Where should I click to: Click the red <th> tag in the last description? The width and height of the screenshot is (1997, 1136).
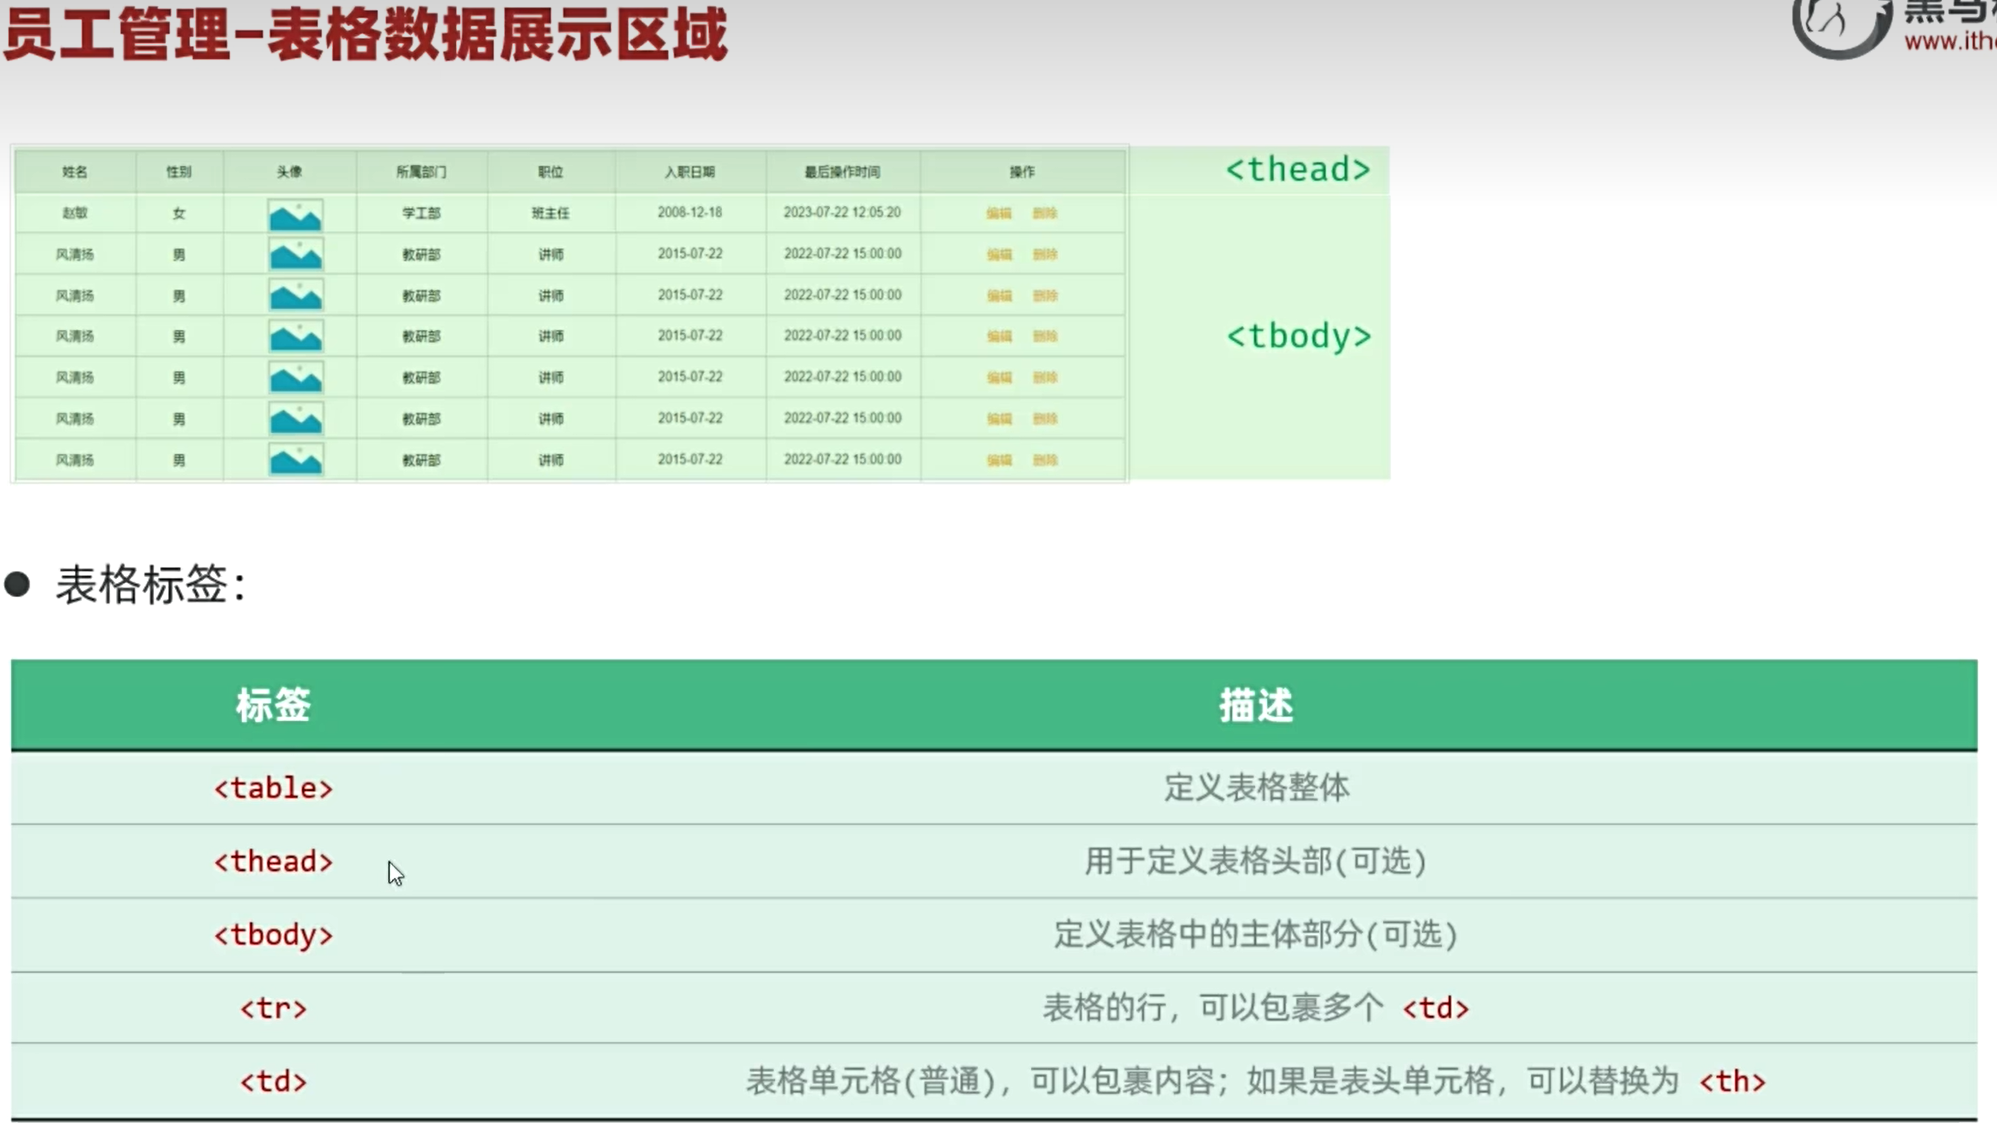click(1731, 1081)
